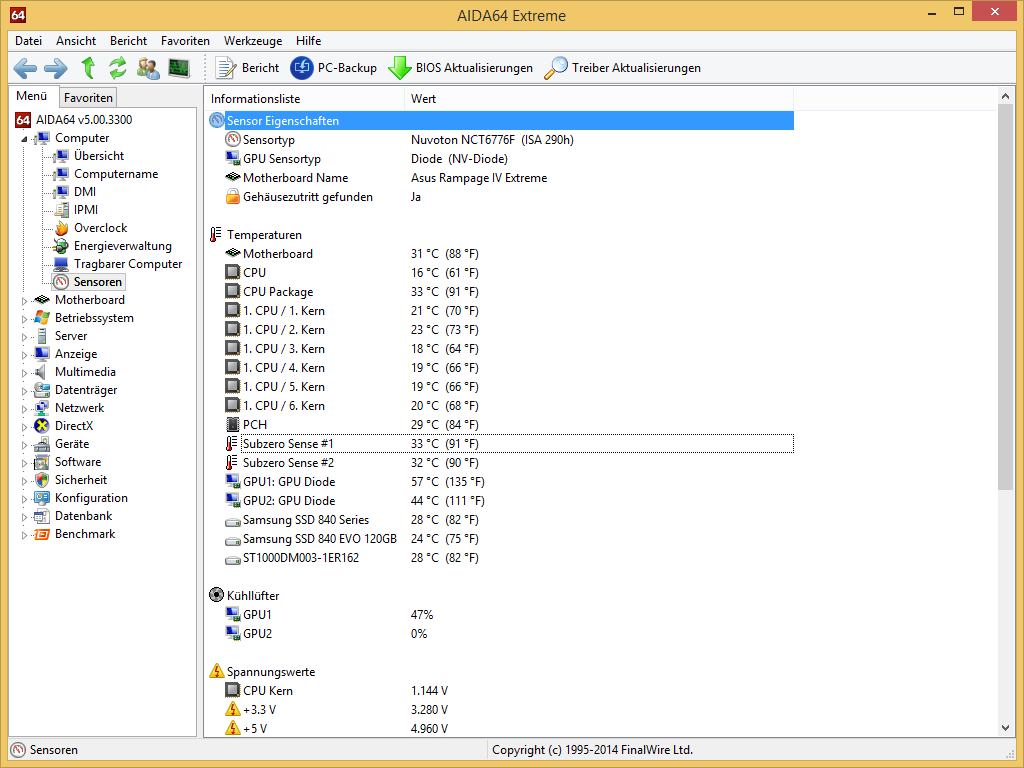Click the AIDA64 title bar app icon
Screen dimensions: 1024x768
(18, 14)
